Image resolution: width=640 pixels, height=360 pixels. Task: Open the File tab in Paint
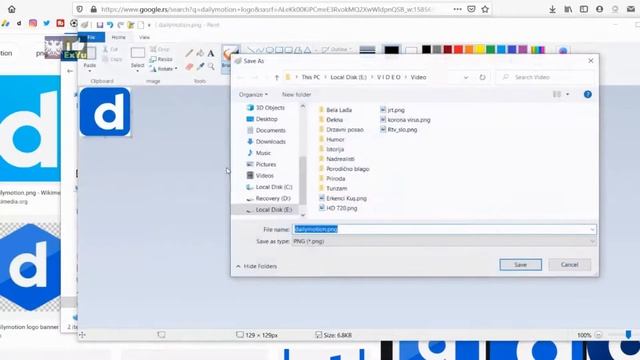[x=91, y=37]
